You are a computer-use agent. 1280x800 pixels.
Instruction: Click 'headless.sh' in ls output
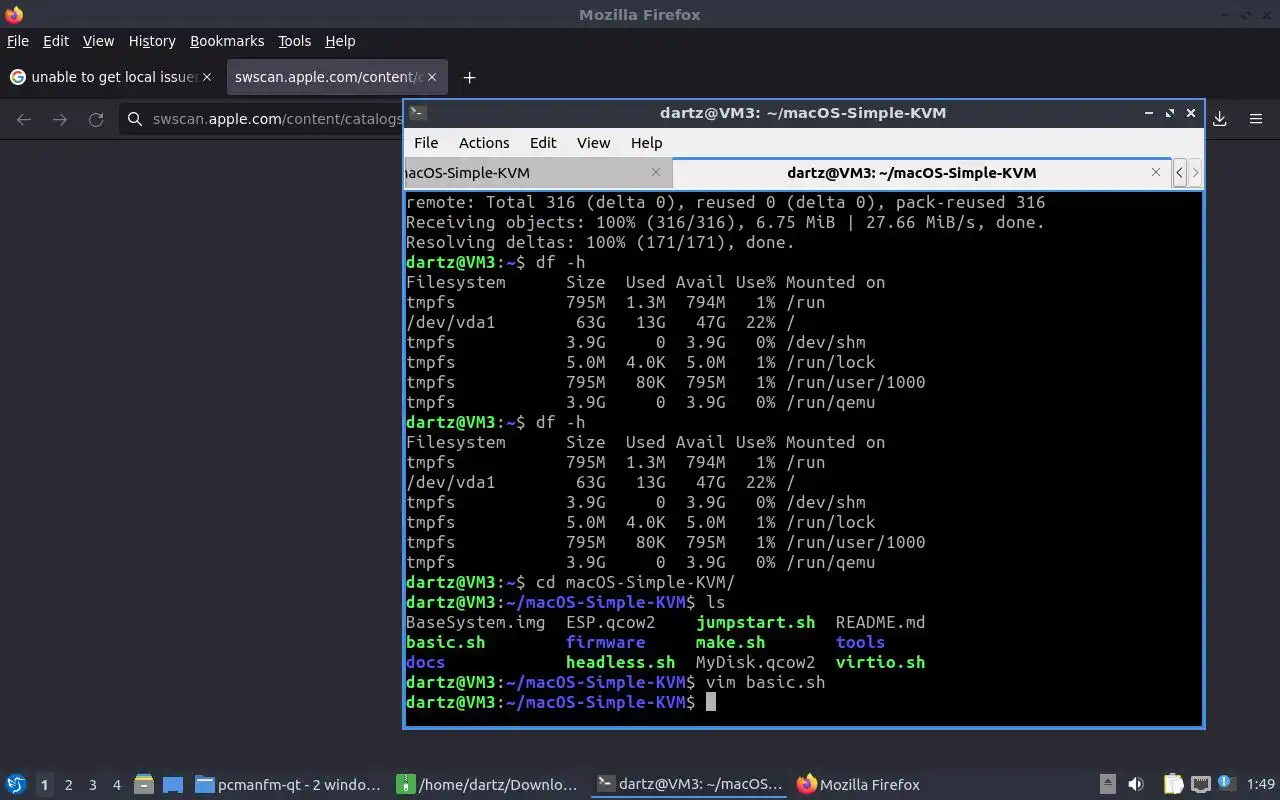click(x=620, y=662)
